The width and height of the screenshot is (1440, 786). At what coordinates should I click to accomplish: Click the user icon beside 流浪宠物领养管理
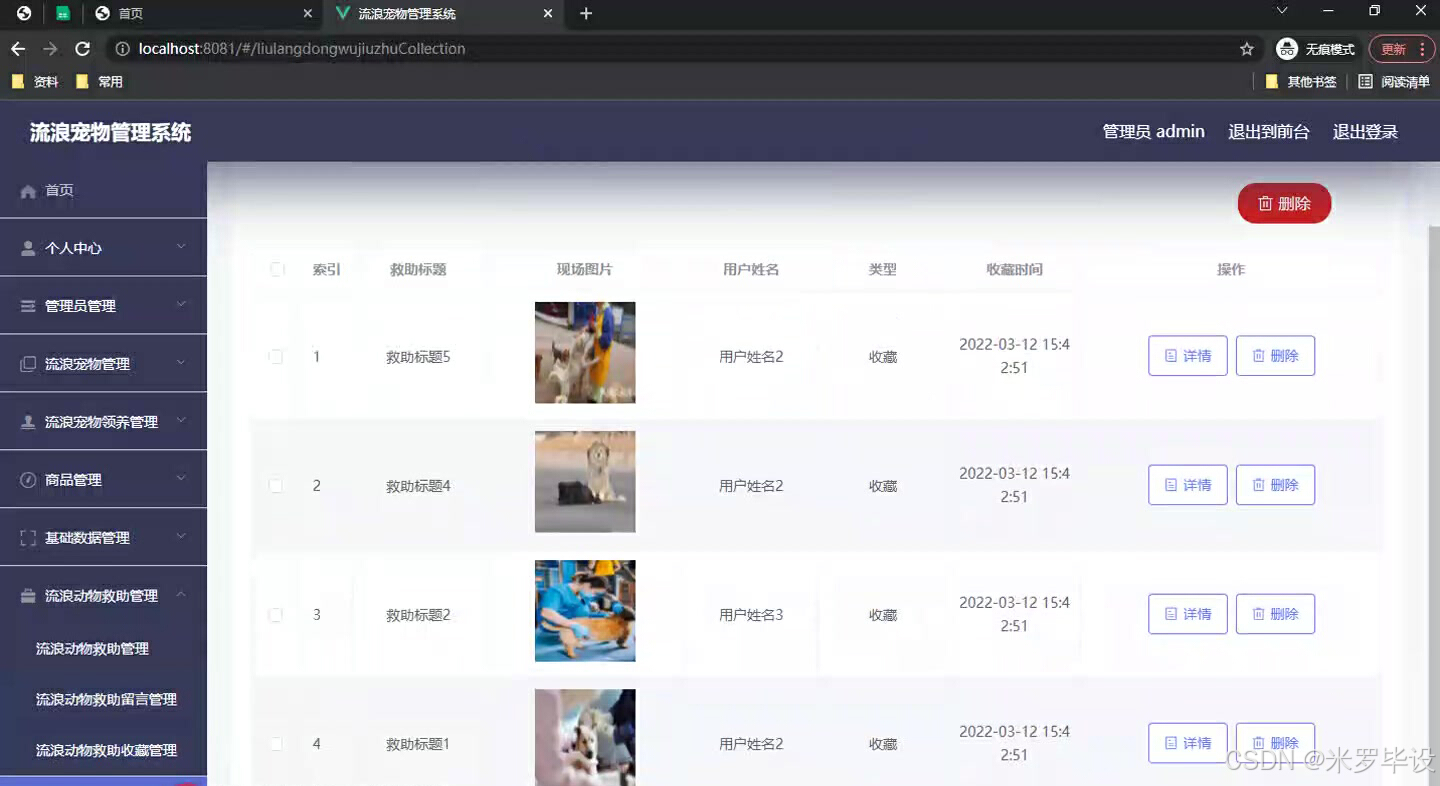click(x=28, y=422)
